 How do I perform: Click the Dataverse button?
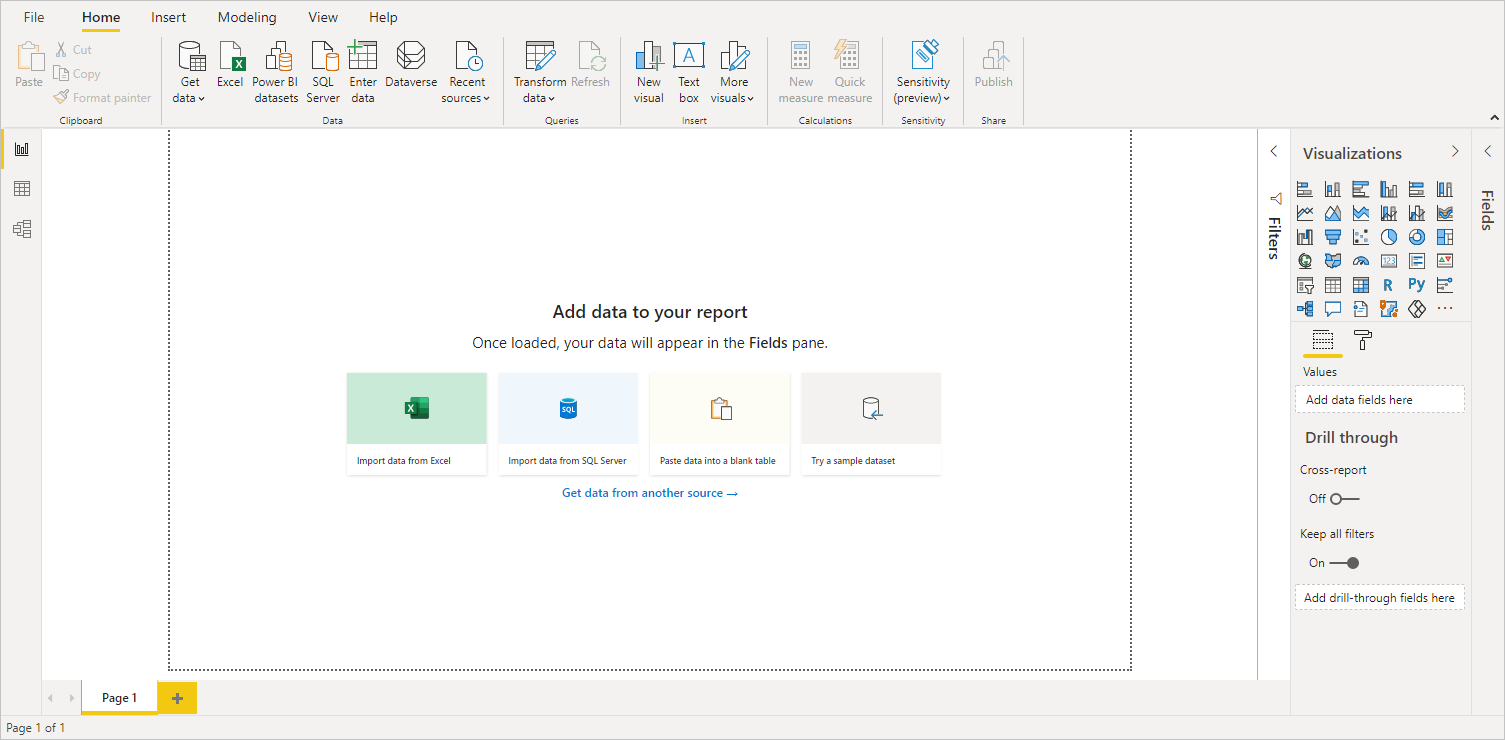[x=411, y=65]
